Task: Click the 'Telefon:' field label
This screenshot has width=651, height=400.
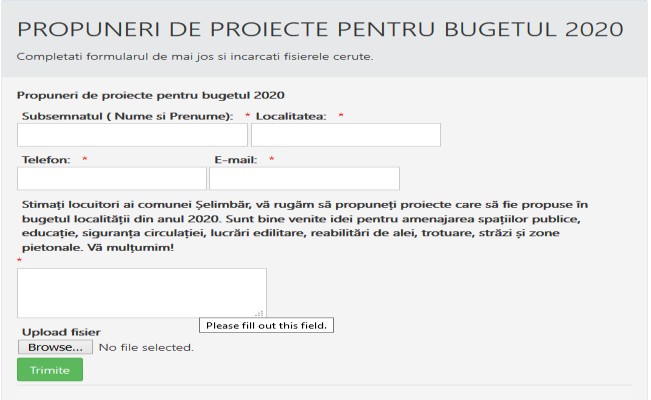Action: pyautogui.click(x=46, y=160)
